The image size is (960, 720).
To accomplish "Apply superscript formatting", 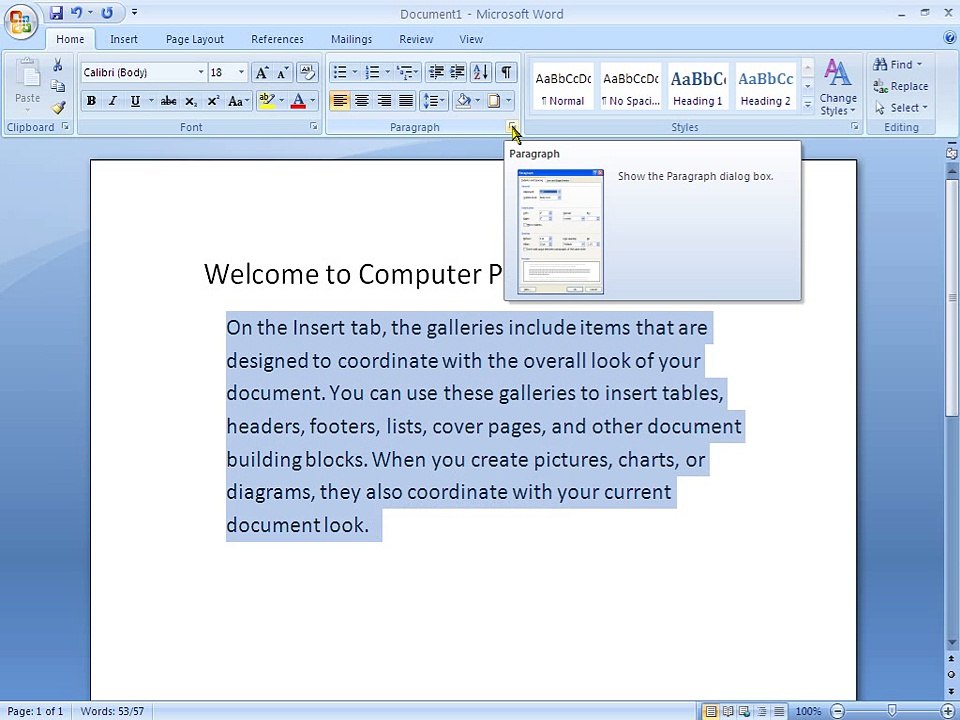I will coord(212,101).
